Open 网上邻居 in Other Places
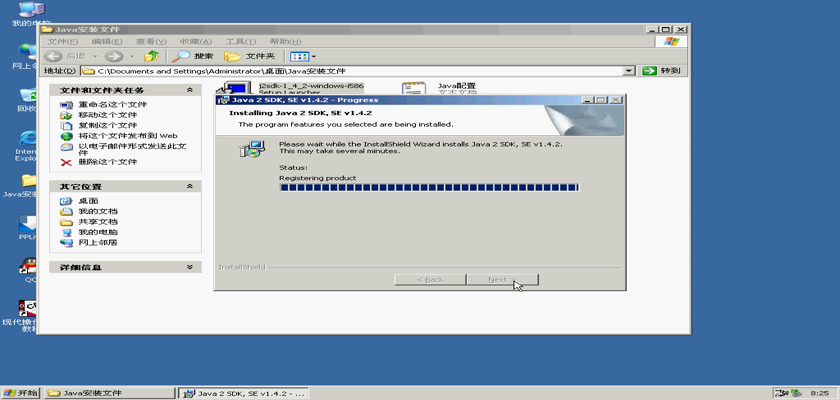 pos(98,243)
